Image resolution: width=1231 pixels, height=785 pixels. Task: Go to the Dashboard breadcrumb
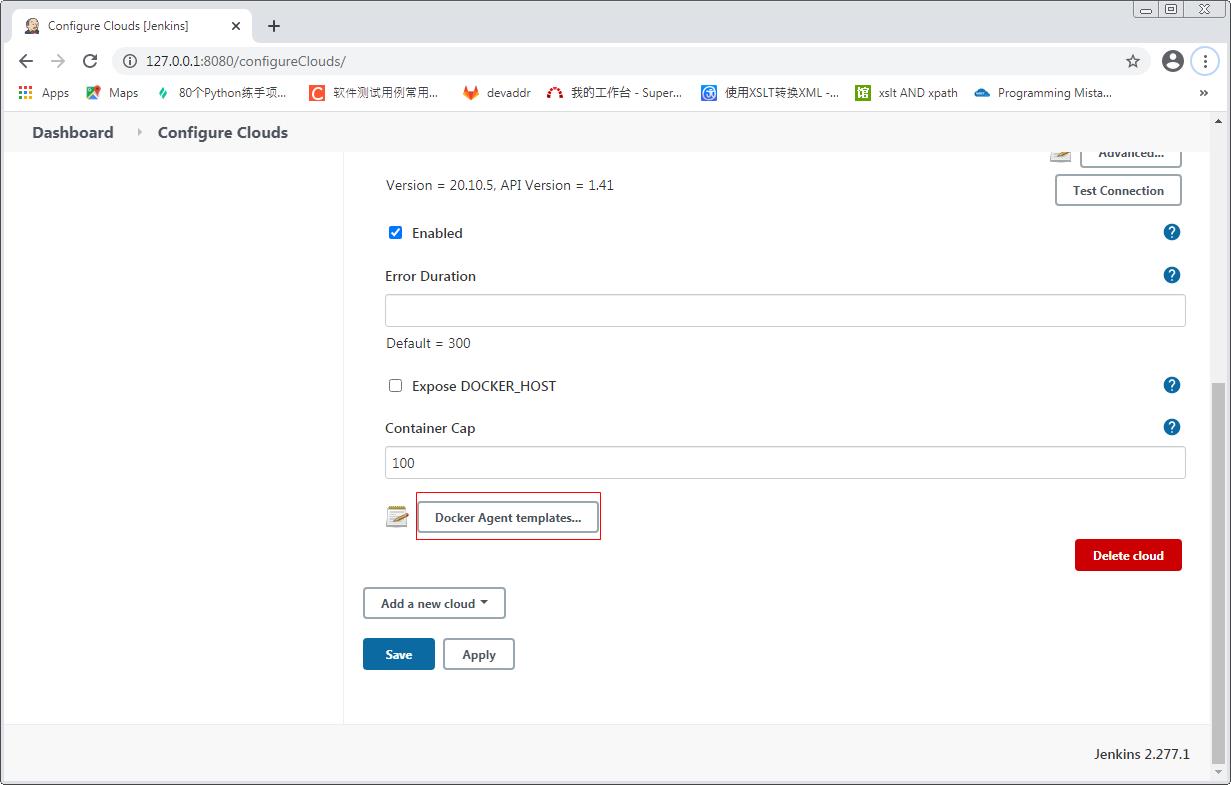coord(73,132)
